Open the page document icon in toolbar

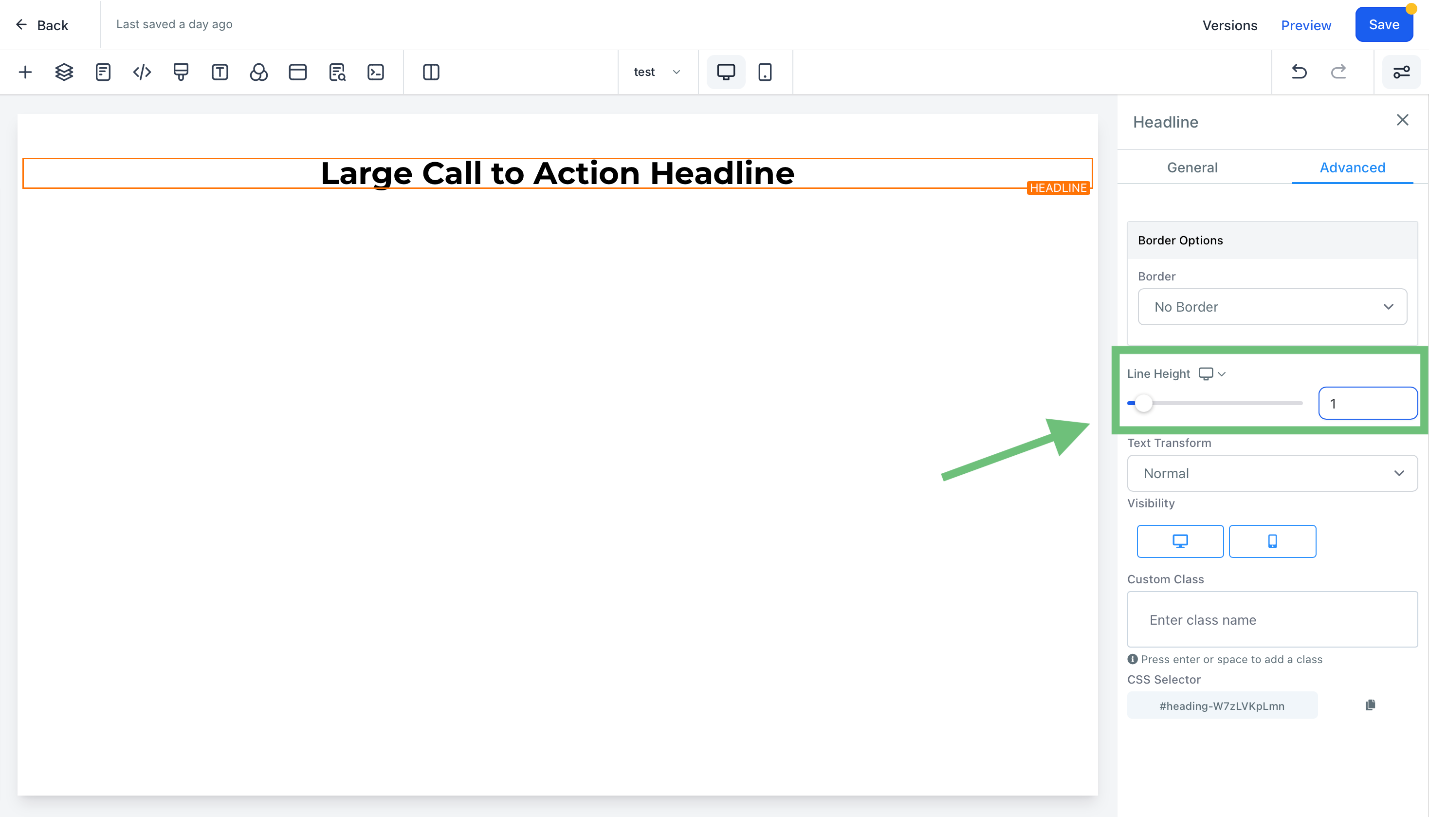(103, 72)
